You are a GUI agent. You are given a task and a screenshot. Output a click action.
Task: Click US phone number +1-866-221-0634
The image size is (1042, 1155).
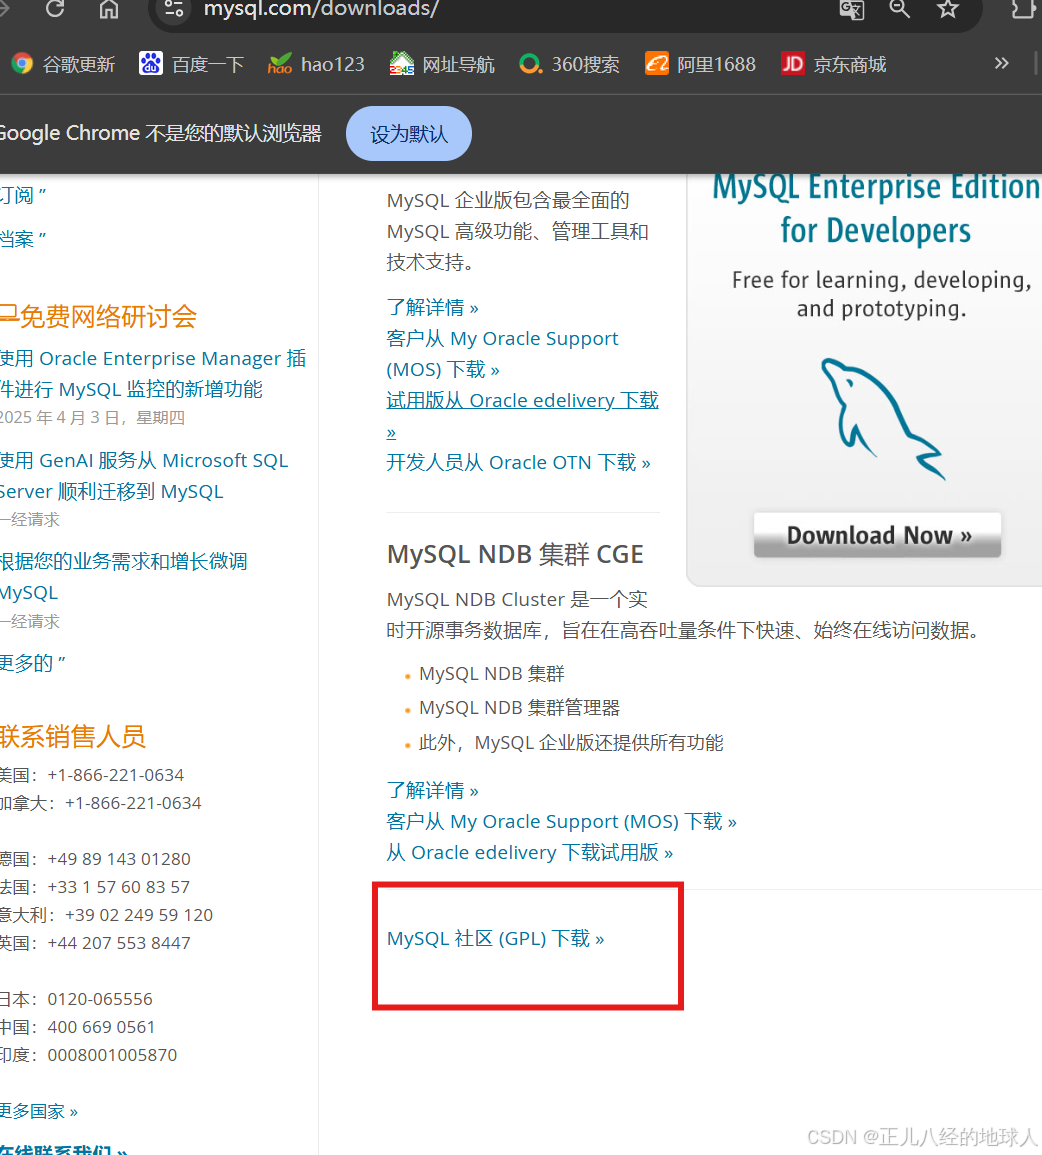pyautogui.click(x=116, y=775)
